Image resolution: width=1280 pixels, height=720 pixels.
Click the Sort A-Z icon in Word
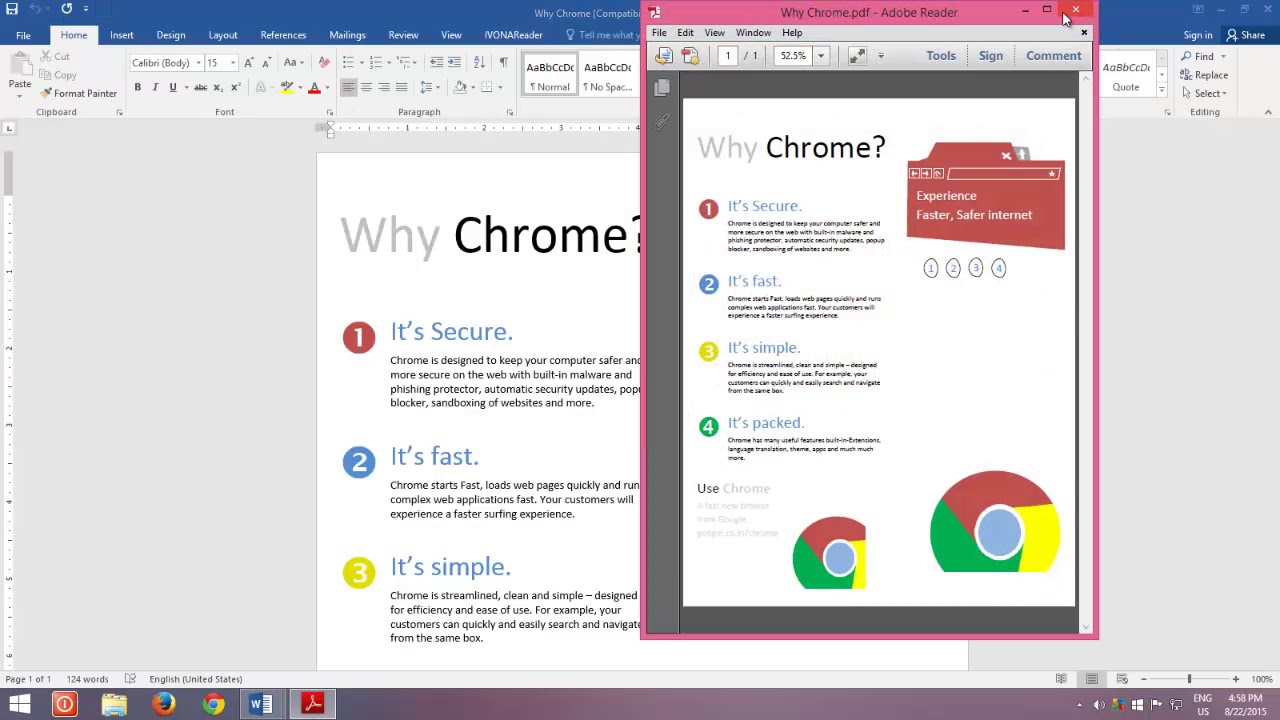(x=479, y=63)
